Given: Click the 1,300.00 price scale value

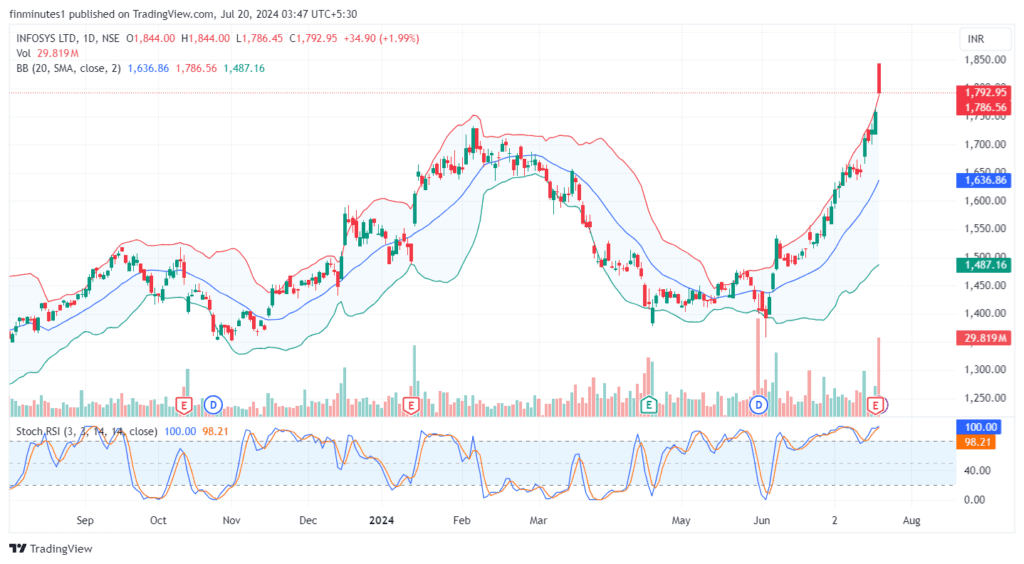Looking at the screenshot, I should 985,369.
